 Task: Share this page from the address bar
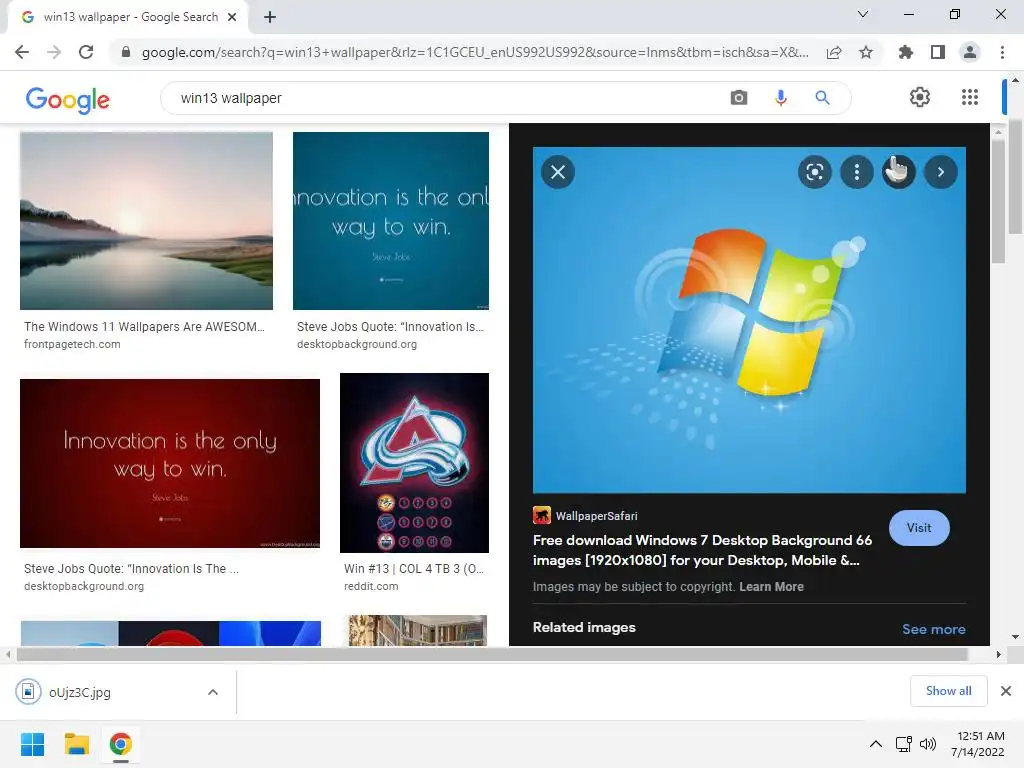[x=834, y=52]
